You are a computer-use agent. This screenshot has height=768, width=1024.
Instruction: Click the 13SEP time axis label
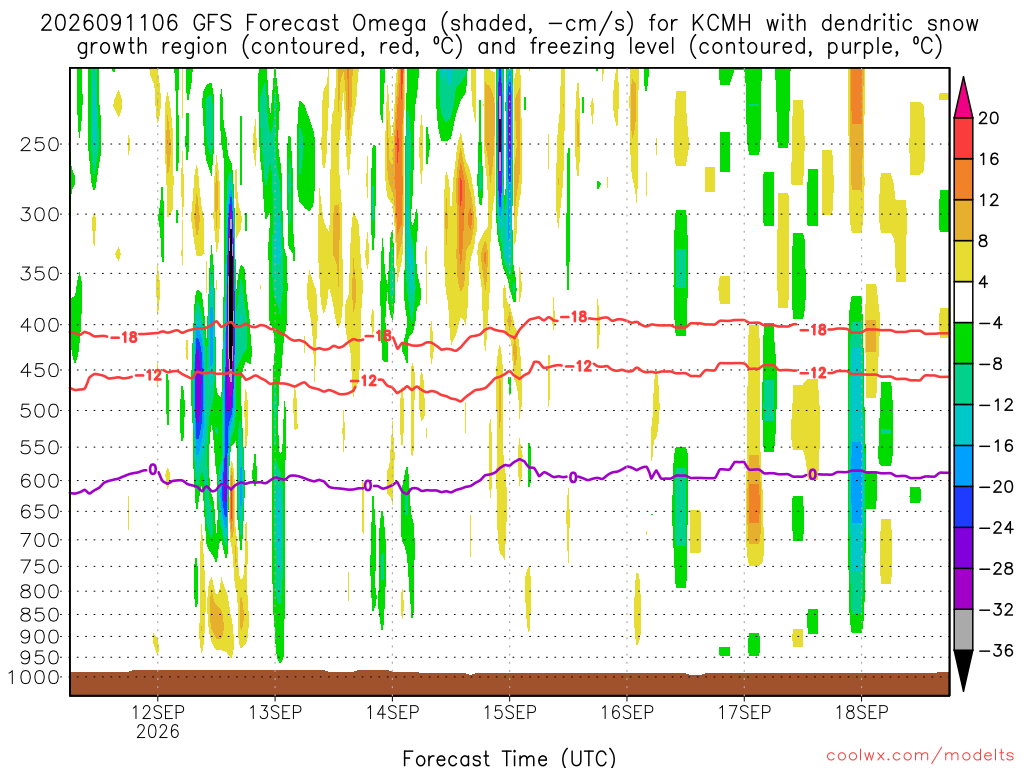point(275,712)
